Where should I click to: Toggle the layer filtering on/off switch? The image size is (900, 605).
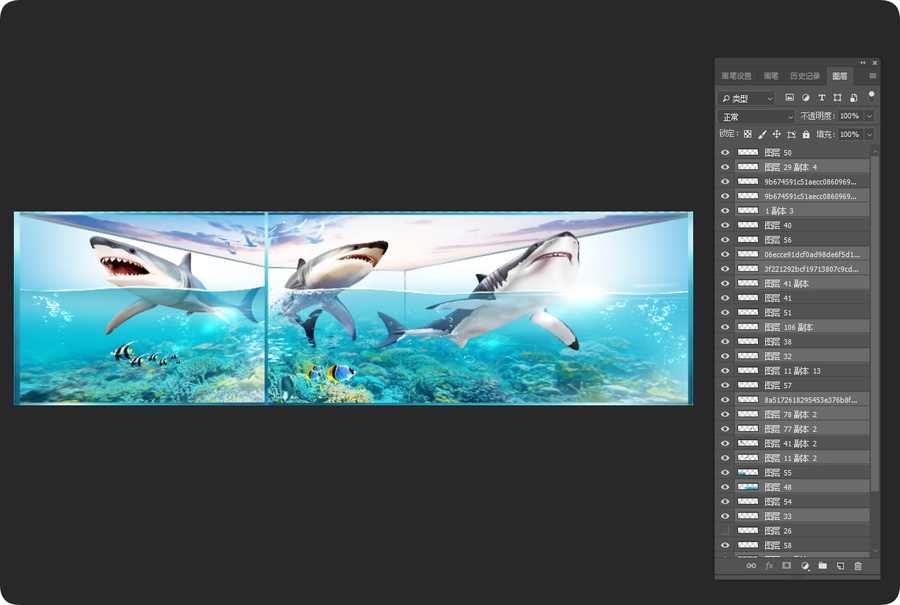(x=871, y=96)
